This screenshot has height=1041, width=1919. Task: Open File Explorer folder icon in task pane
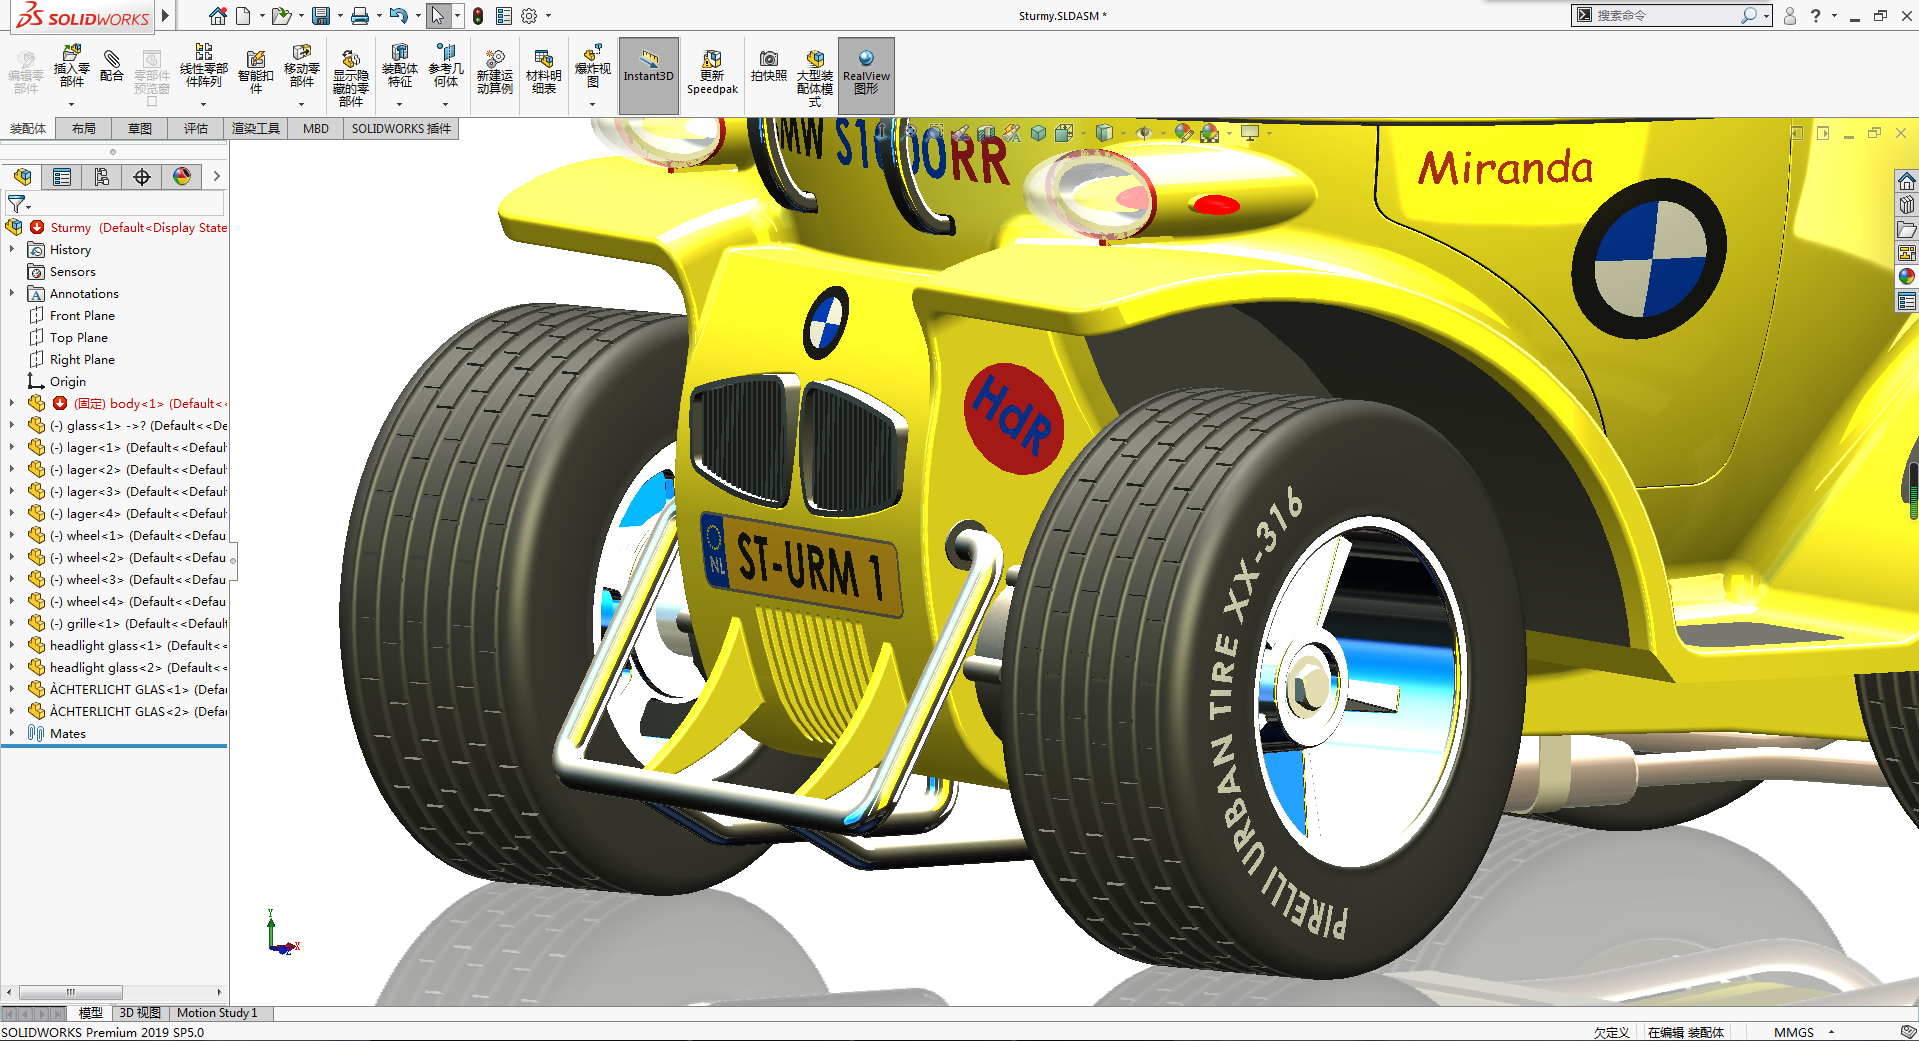click(1907, 229)
